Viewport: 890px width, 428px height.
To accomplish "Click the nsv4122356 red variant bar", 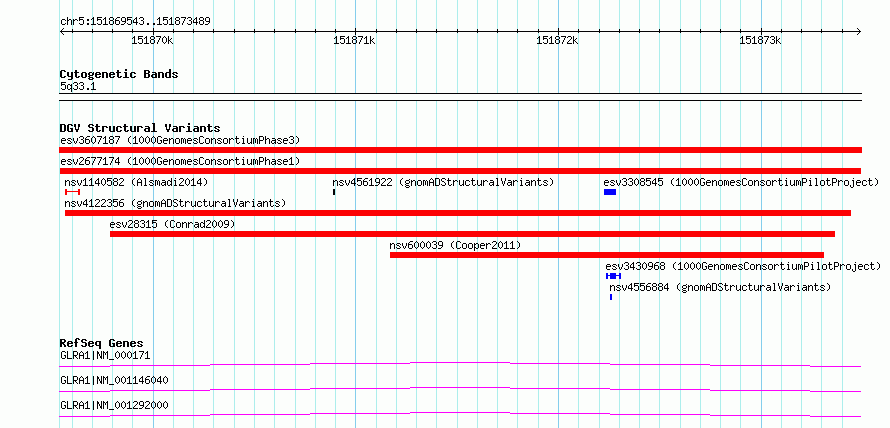I will pos(458,213).
